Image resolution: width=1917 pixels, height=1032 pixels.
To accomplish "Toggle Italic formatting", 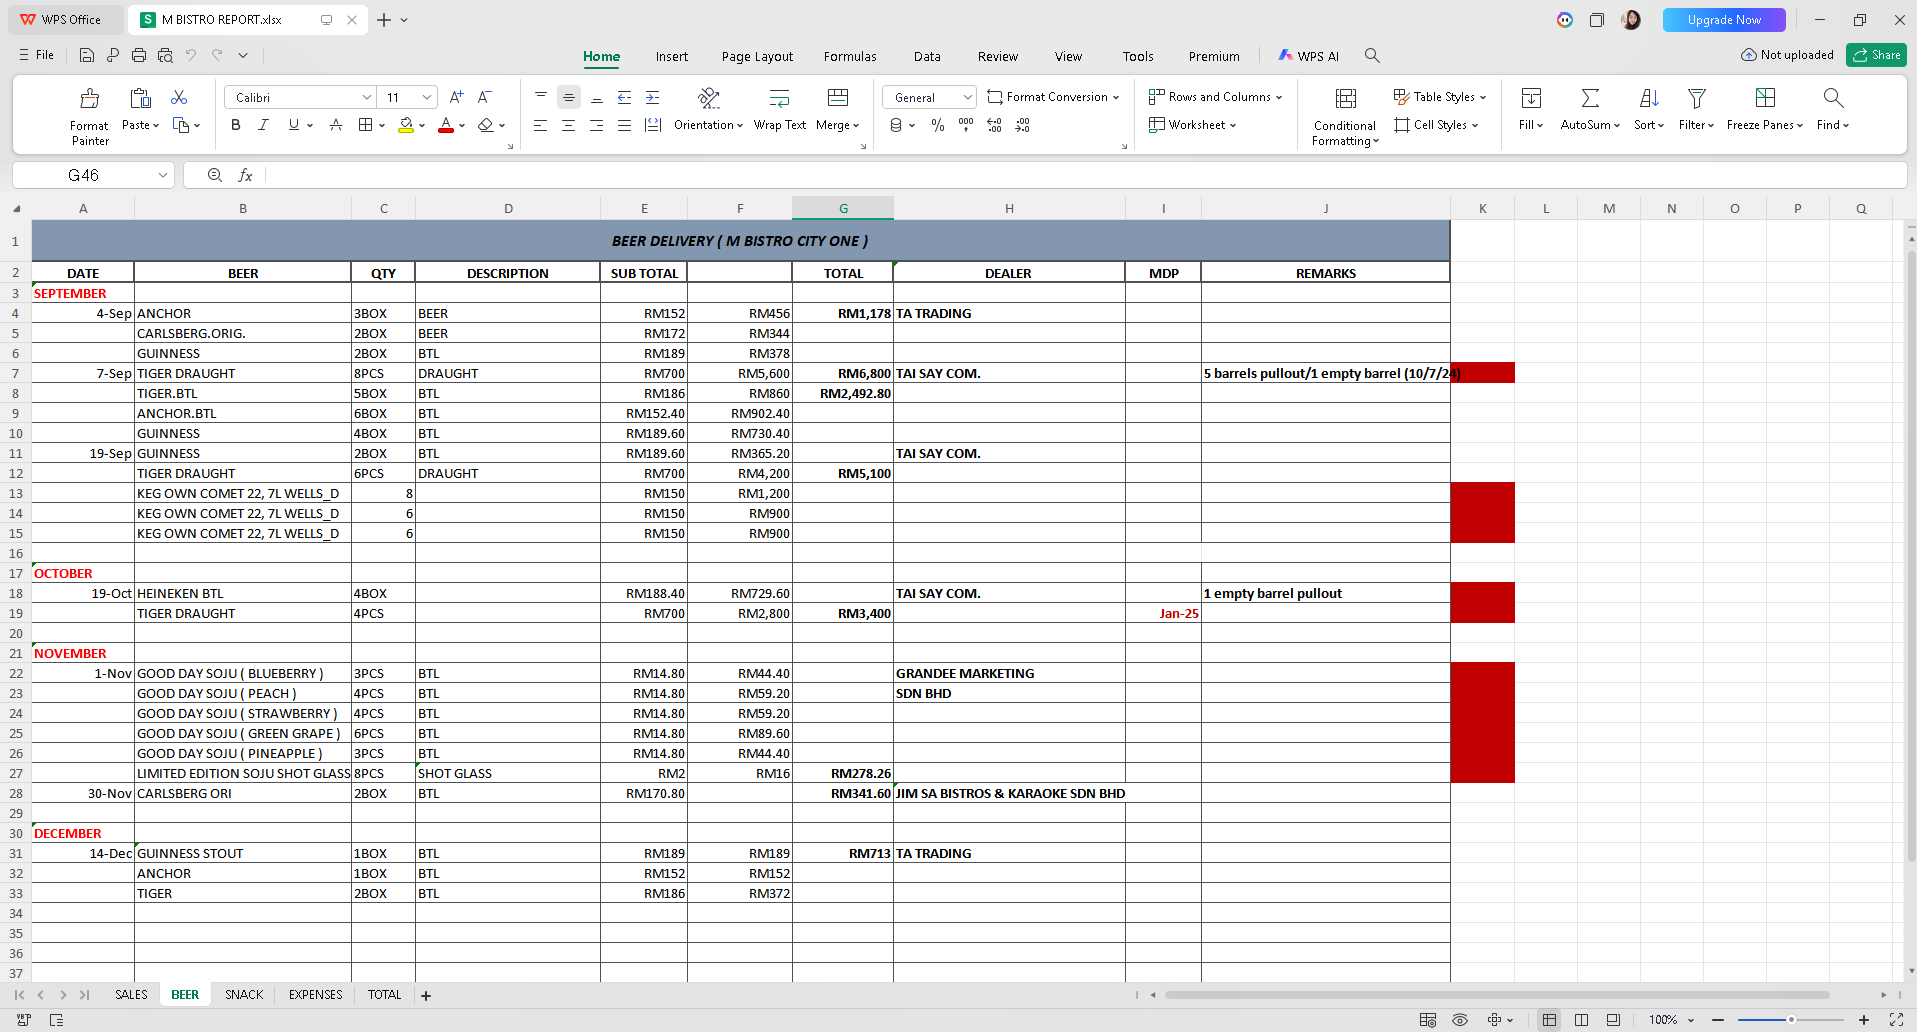I will [x=264, y=125].
